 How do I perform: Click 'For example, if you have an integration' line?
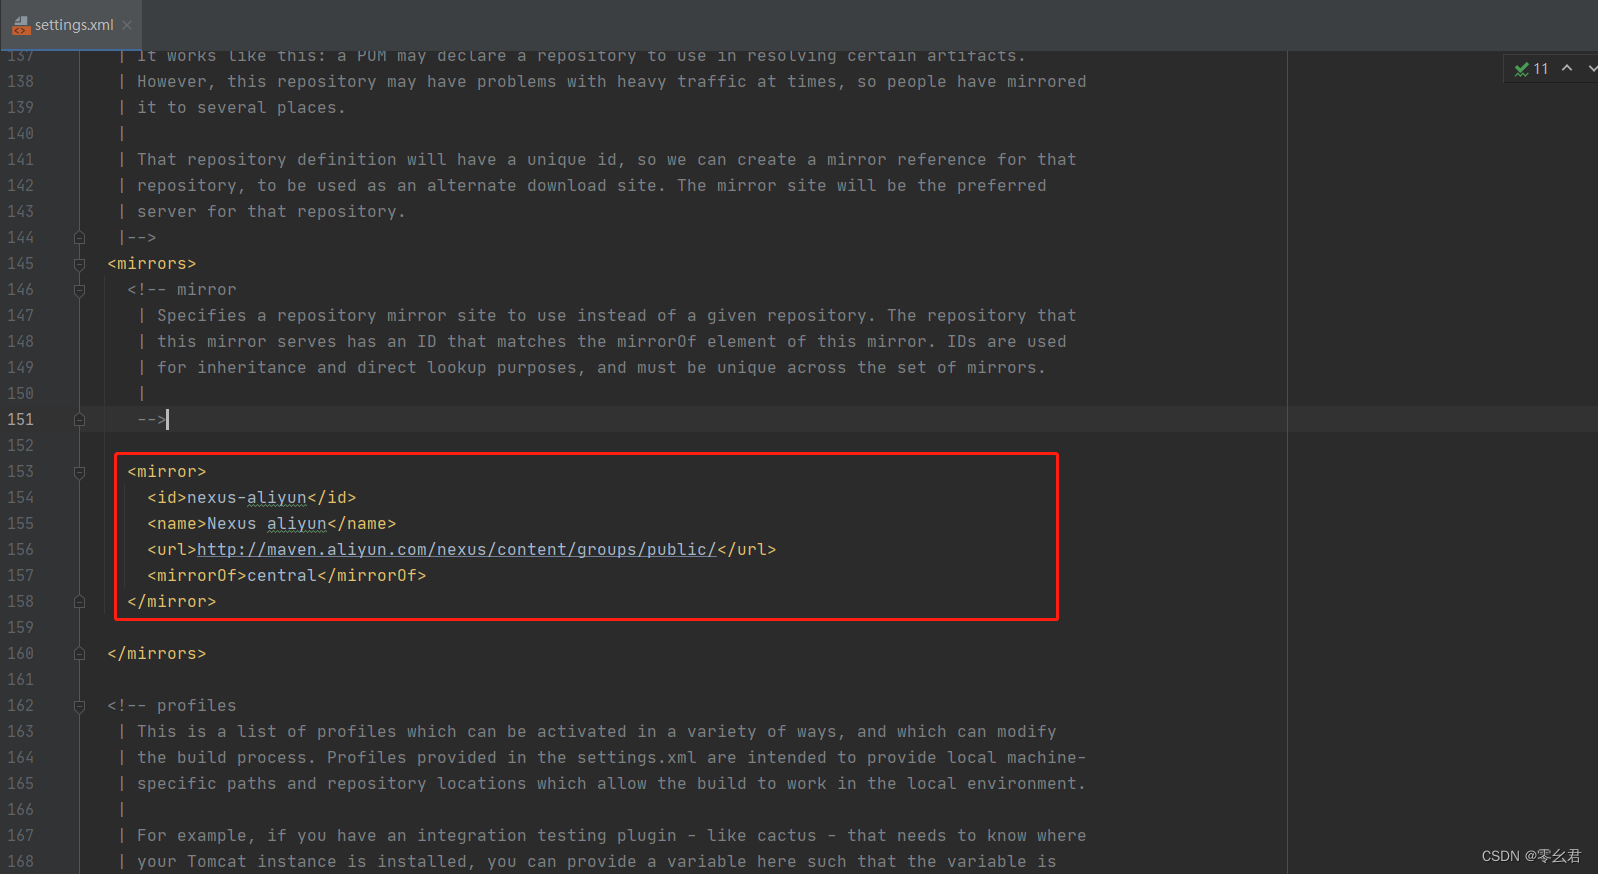[611, 836]
